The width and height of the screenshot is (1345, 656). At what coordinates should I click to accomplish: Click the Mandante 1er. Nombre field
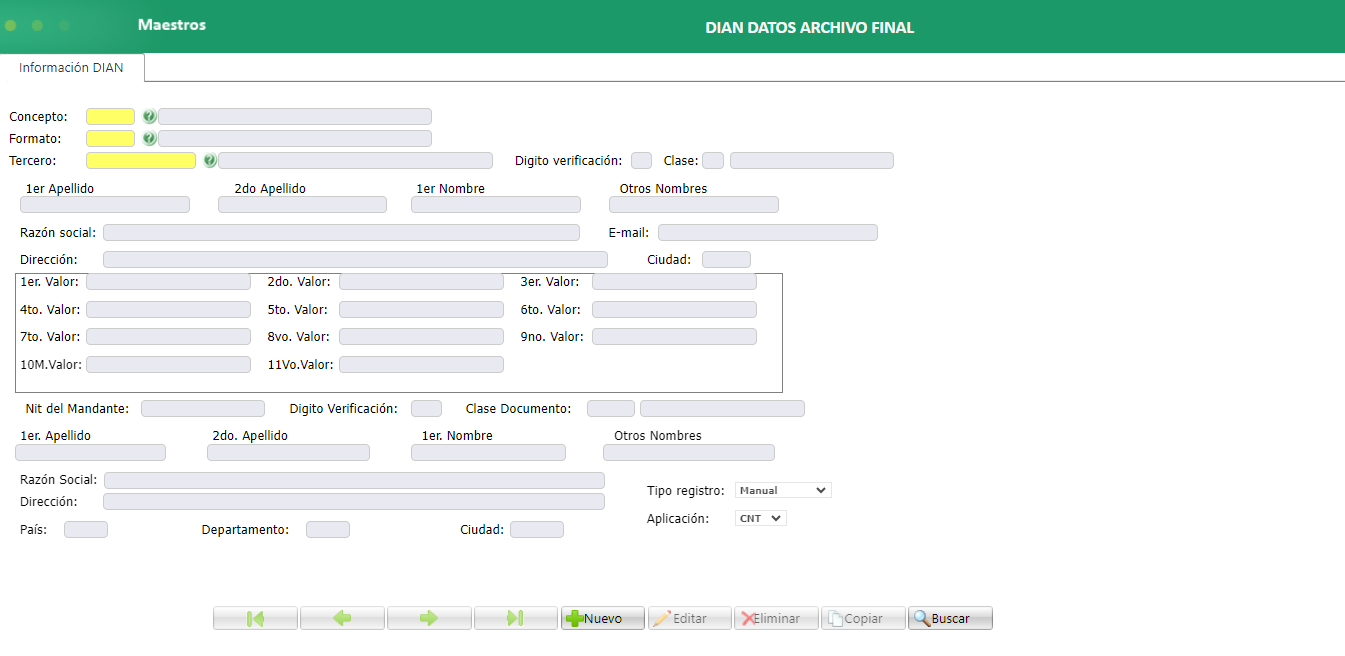tap(488, 453)
